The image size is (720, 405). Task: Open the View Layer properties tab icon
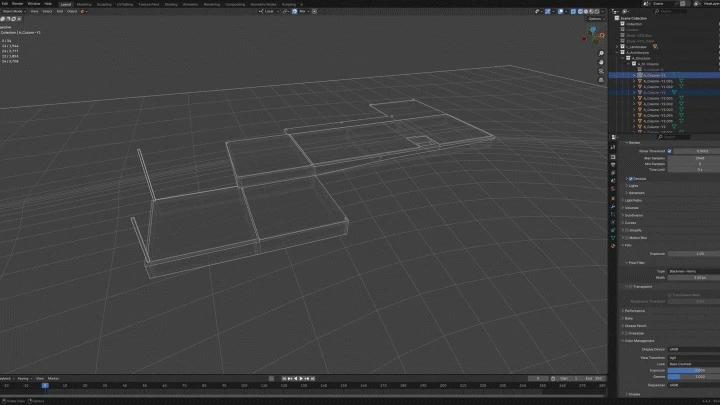click(613, 173)
